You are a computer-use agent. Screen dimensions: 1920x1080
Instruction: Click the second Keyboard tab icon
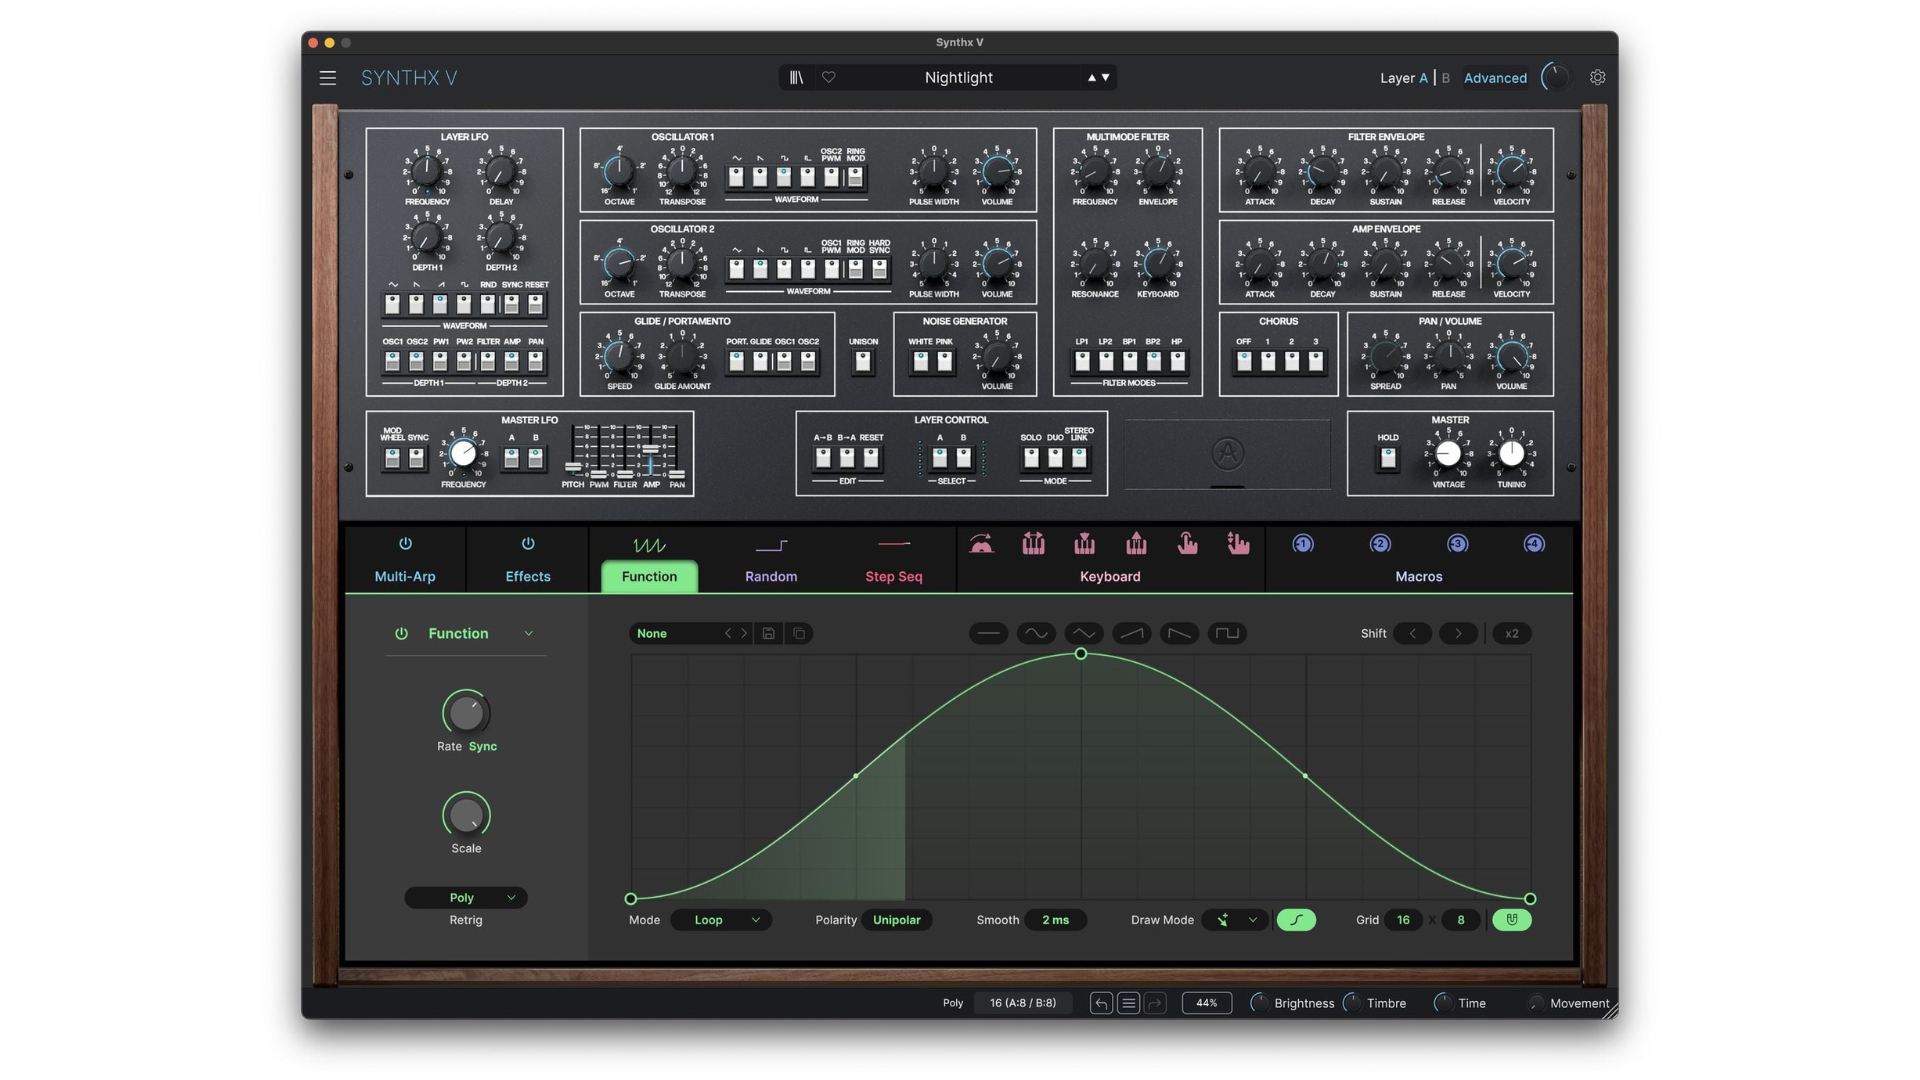1034,544
